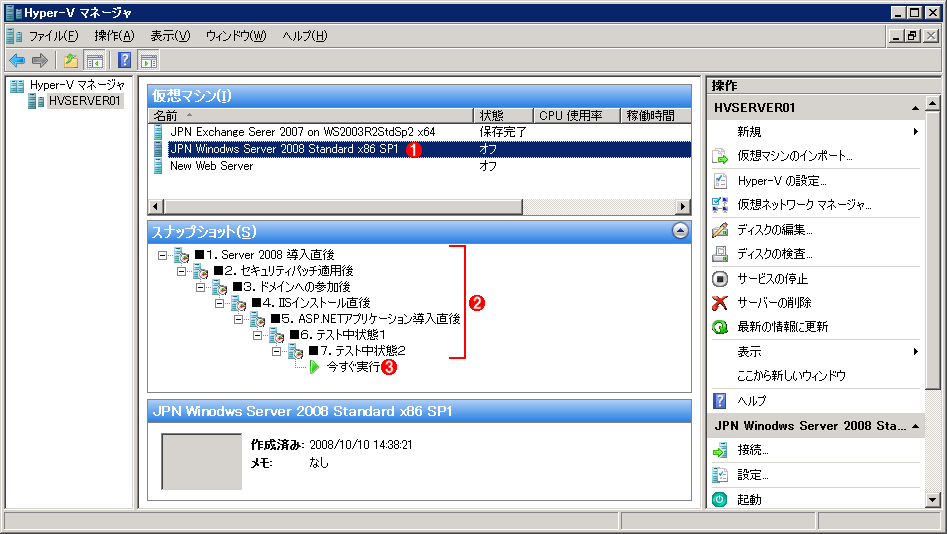
Task: Click the green 最新の情報に更新 refresh icon
Action: pos(720,327)
